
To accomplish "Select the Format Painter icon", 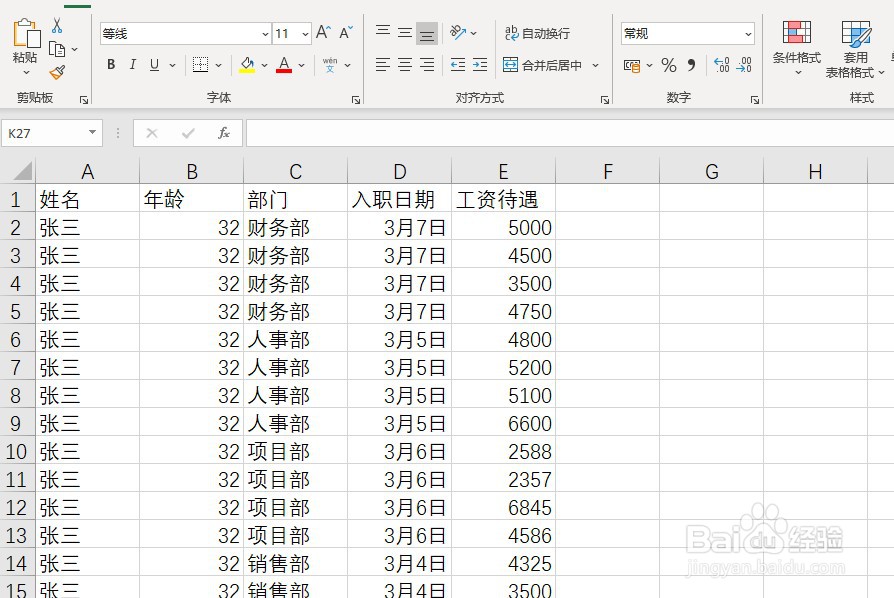I will [x=57, y=70].
